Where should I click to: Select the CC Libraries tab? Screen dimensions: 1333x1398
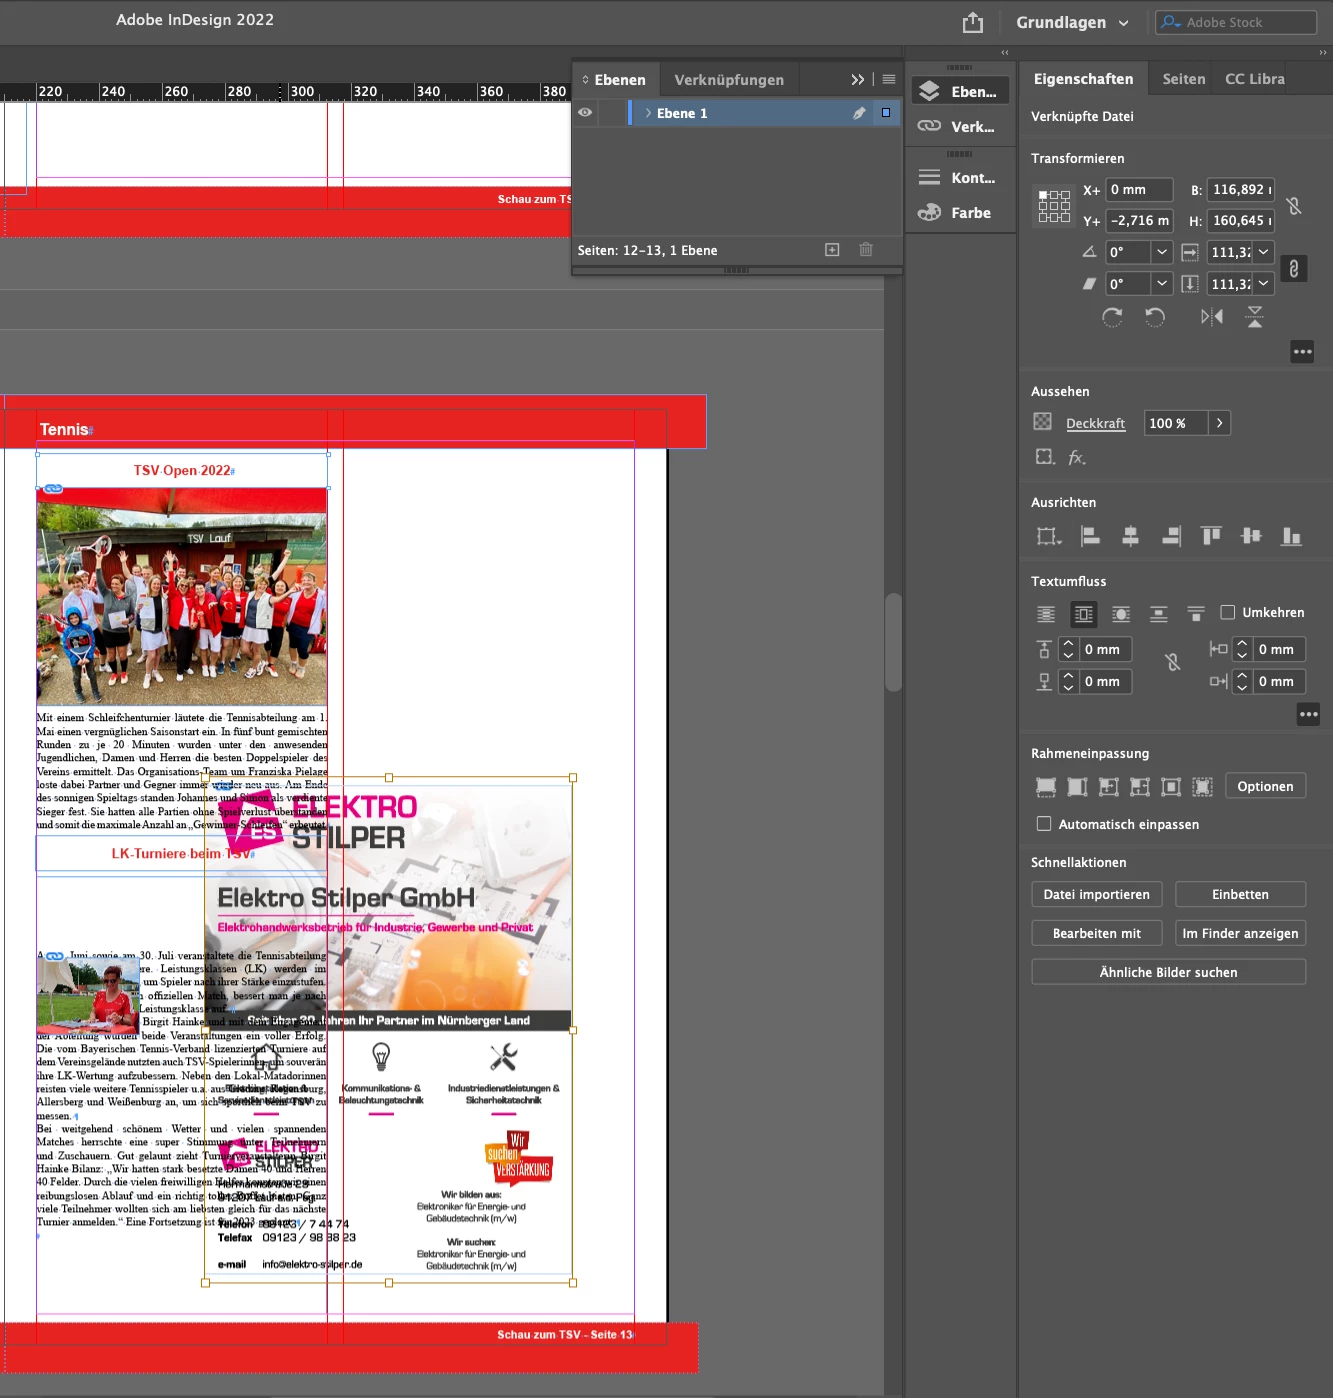1255,79
